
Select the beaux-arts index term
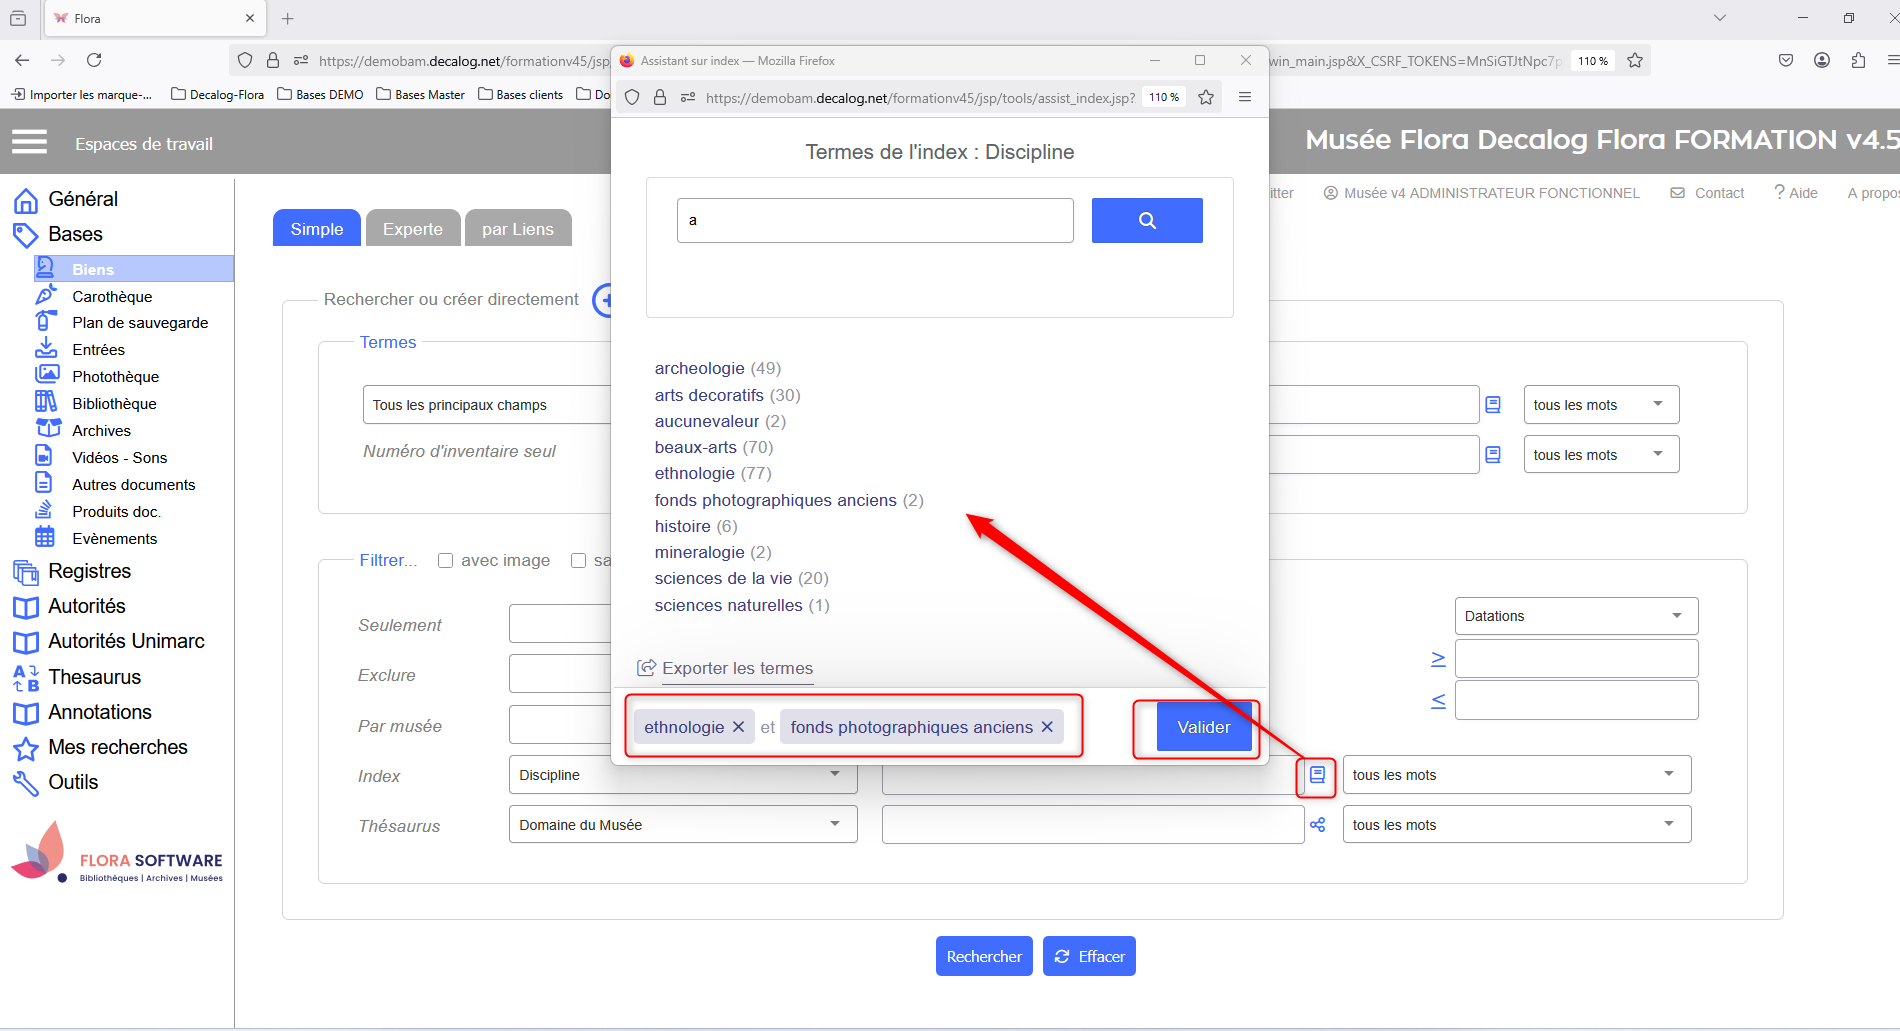[x=695, y=447]
